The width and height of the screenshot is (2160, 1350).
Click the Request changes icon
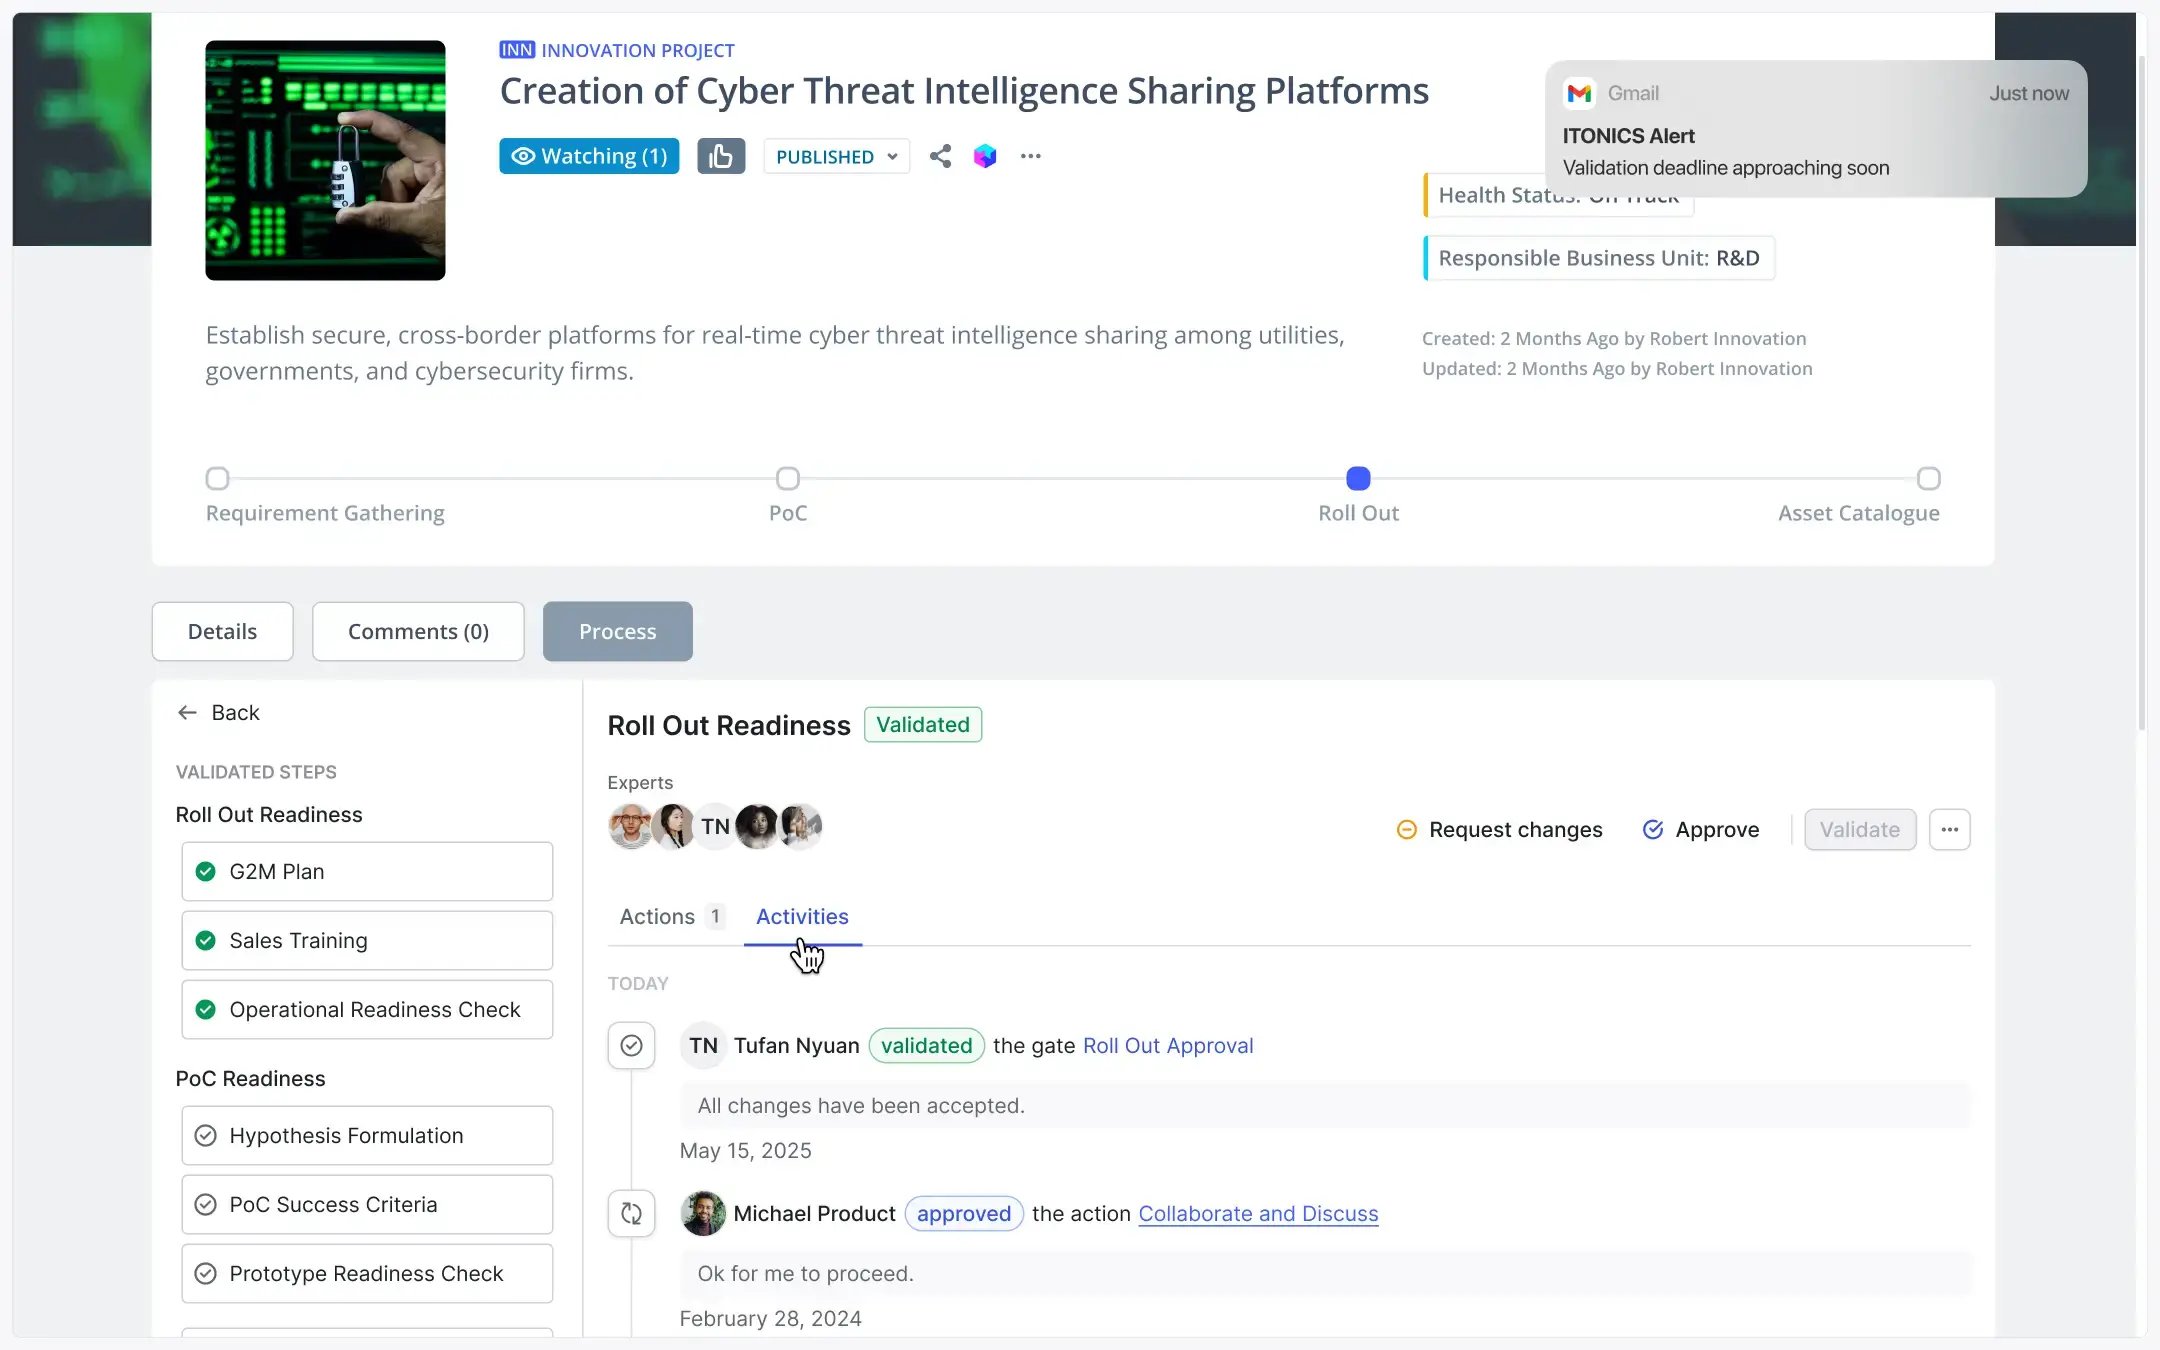[1407, 829]
